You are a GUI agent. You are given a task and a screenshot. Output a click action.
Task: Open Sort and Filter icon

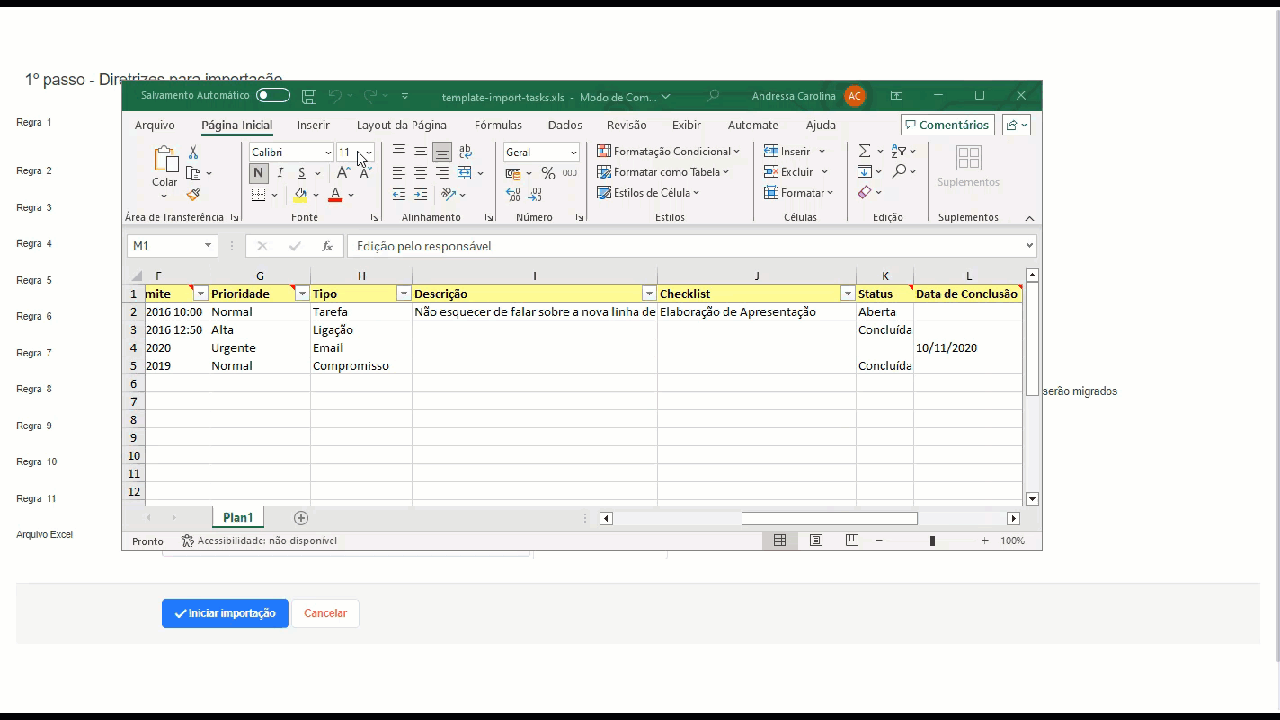point(899,151)
